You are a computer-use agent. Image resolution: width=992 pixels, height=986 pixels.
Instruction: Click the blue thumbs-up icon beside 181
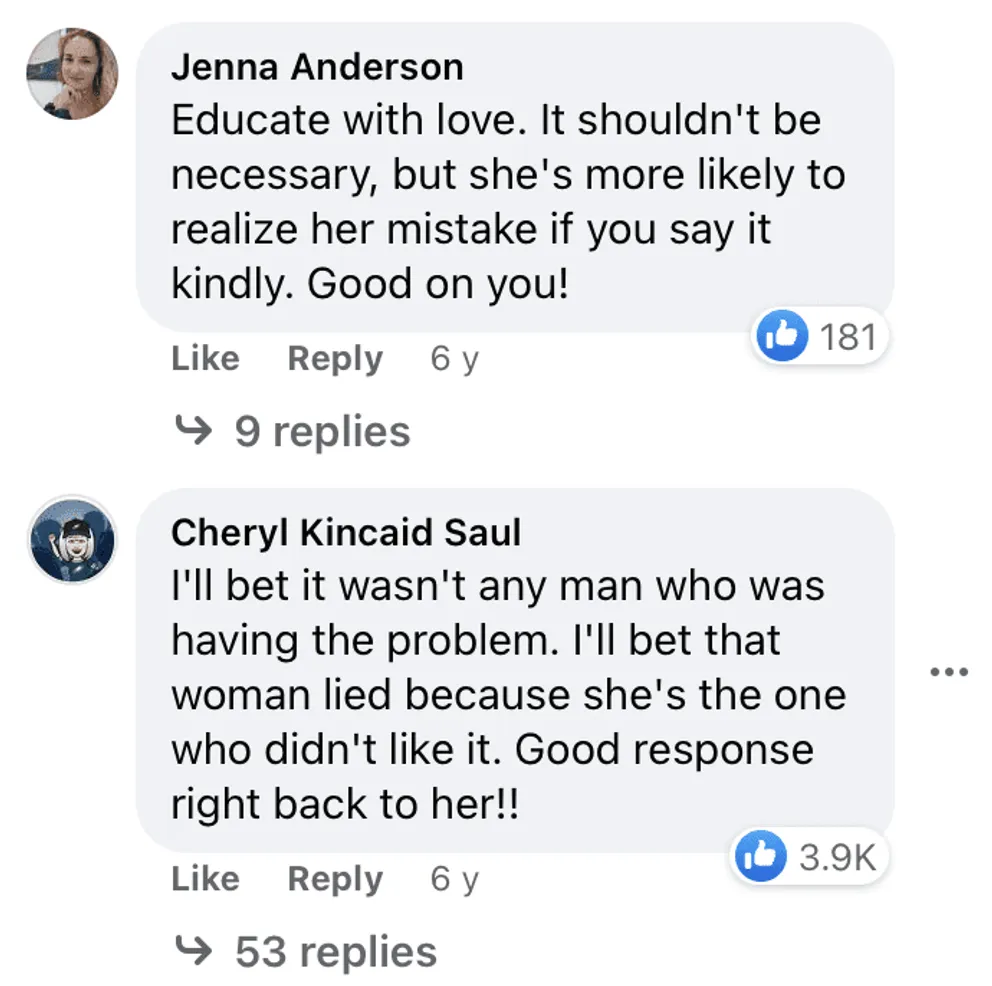(783, 336)
